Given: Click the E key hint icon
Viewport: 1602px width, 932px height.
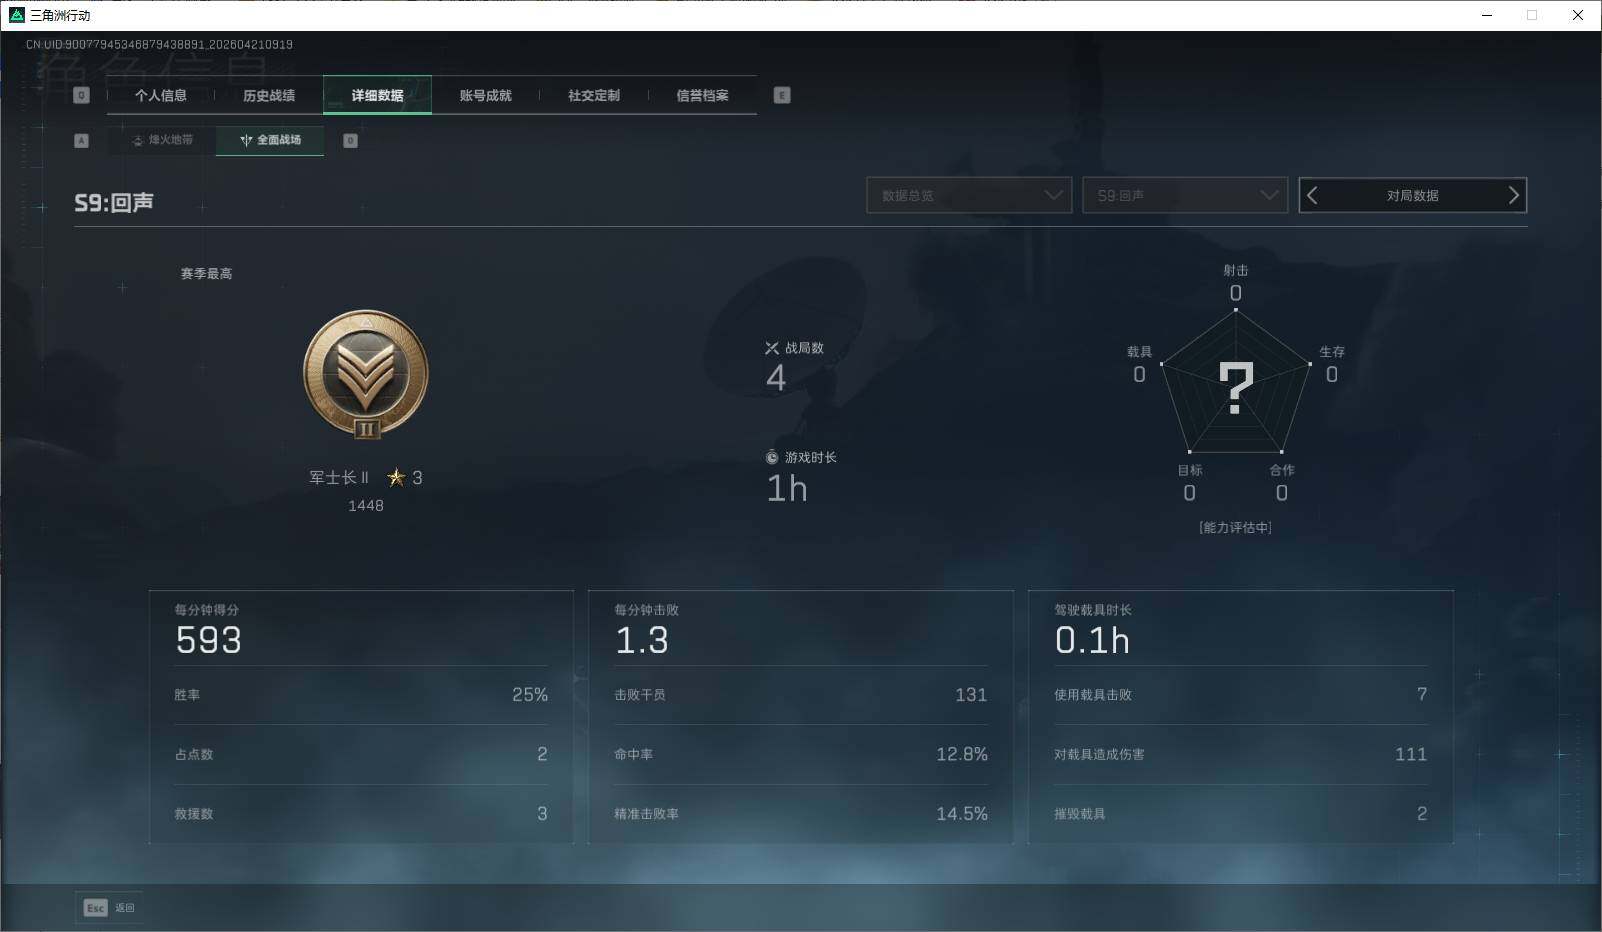Looking at the screenshot, I should click(x=782, y=95).
